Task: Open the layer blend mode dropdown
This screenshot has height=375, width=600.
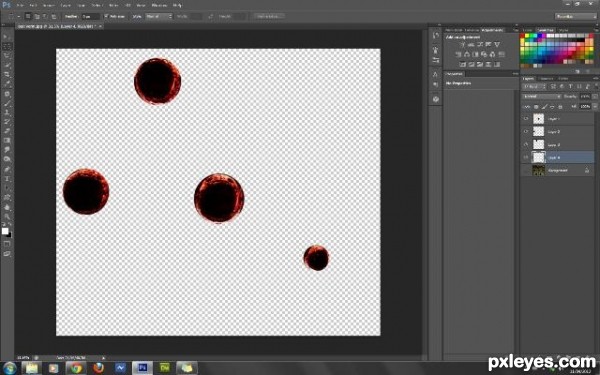Action: 542,96
